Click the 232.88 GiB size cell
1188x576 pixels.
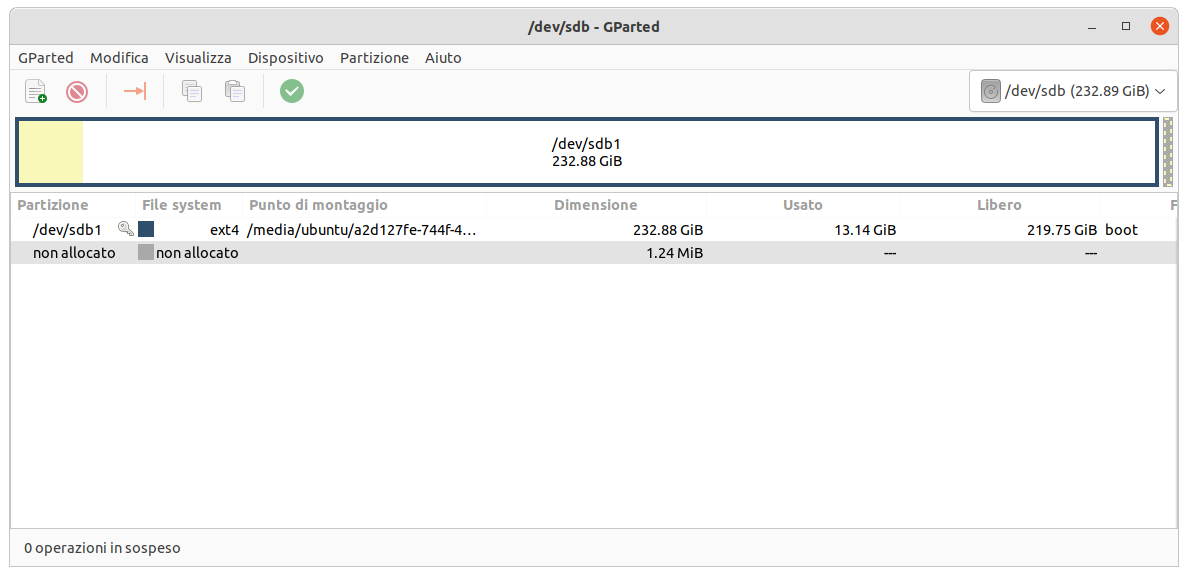[x=668, y=230]
